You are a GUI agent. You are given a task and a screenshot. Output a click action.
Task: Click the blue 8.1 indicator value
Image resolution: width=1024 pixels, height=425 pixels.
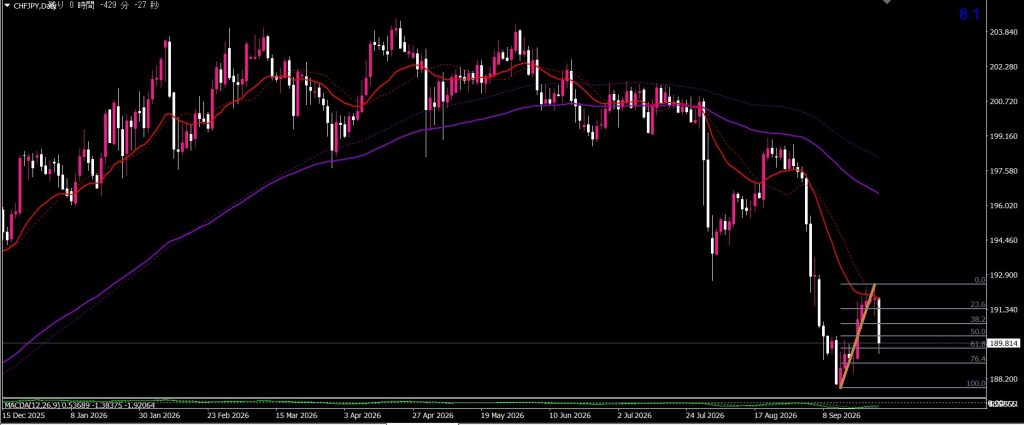click(969, 14)
